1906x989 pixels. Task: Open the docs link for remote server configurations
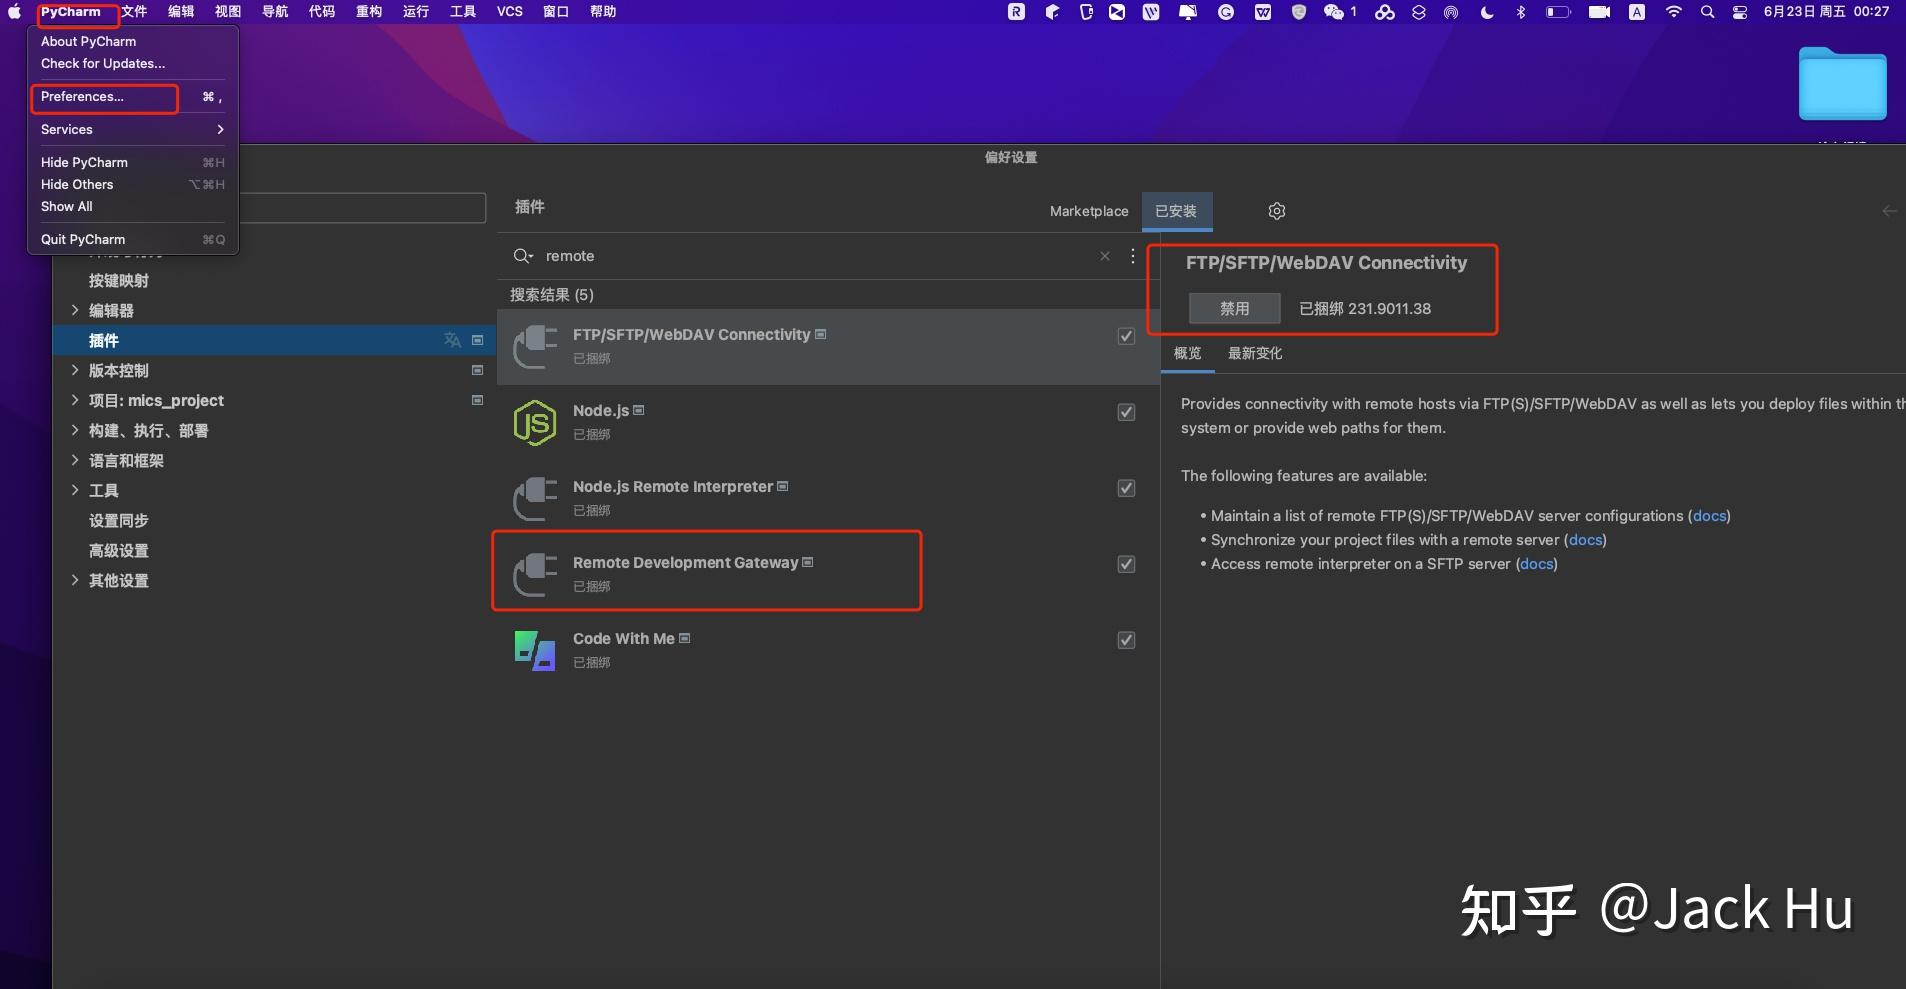click(1710, 516)
